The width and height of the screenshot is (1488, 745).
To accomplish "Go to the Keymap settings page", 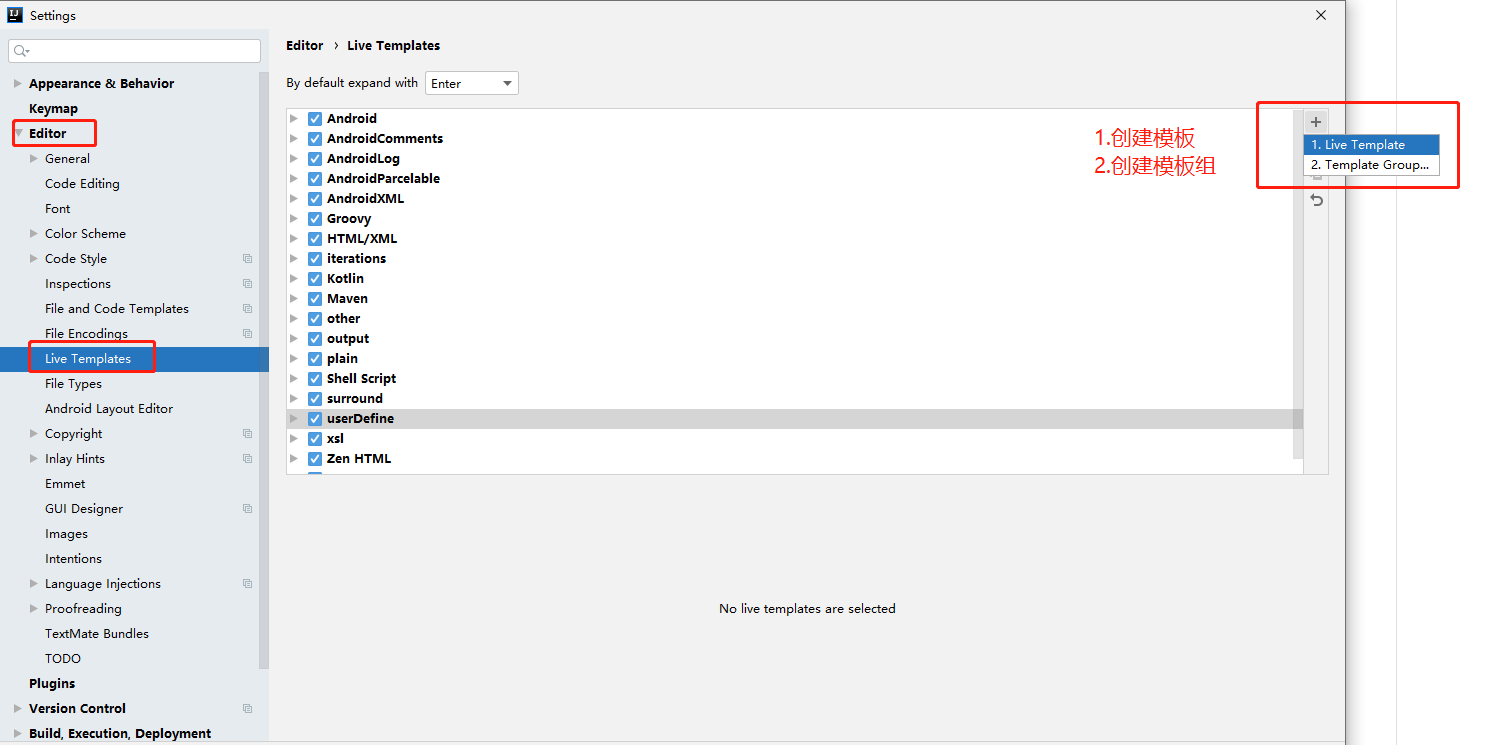I will click(x=53, y=109).
